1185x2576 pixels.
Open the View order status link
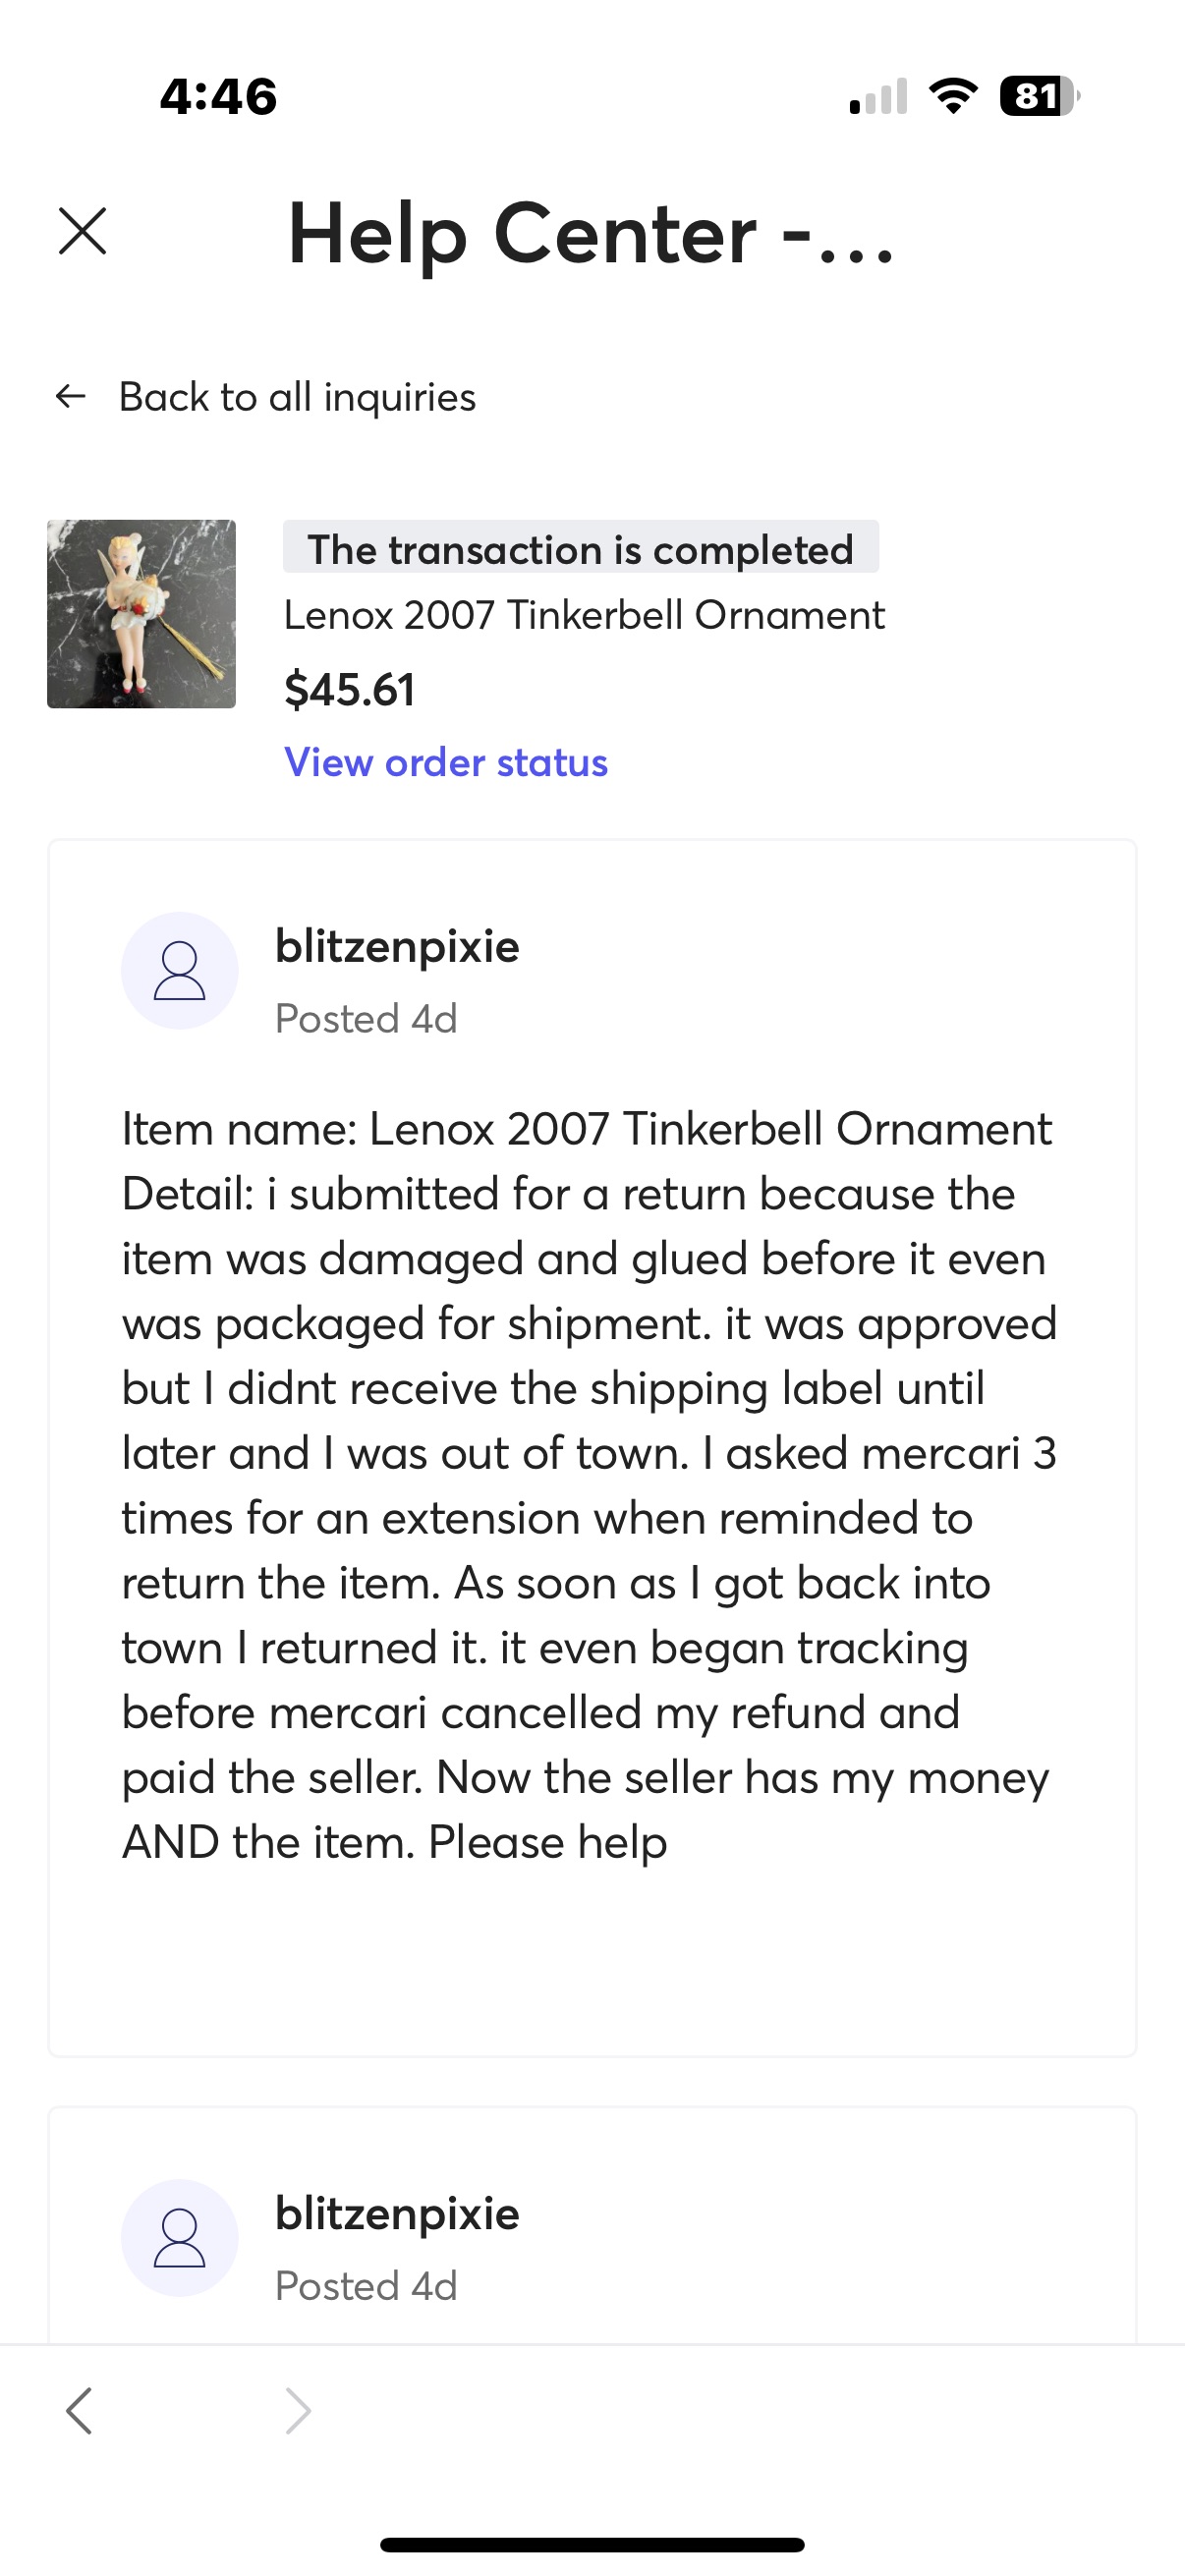coord(446,762)
